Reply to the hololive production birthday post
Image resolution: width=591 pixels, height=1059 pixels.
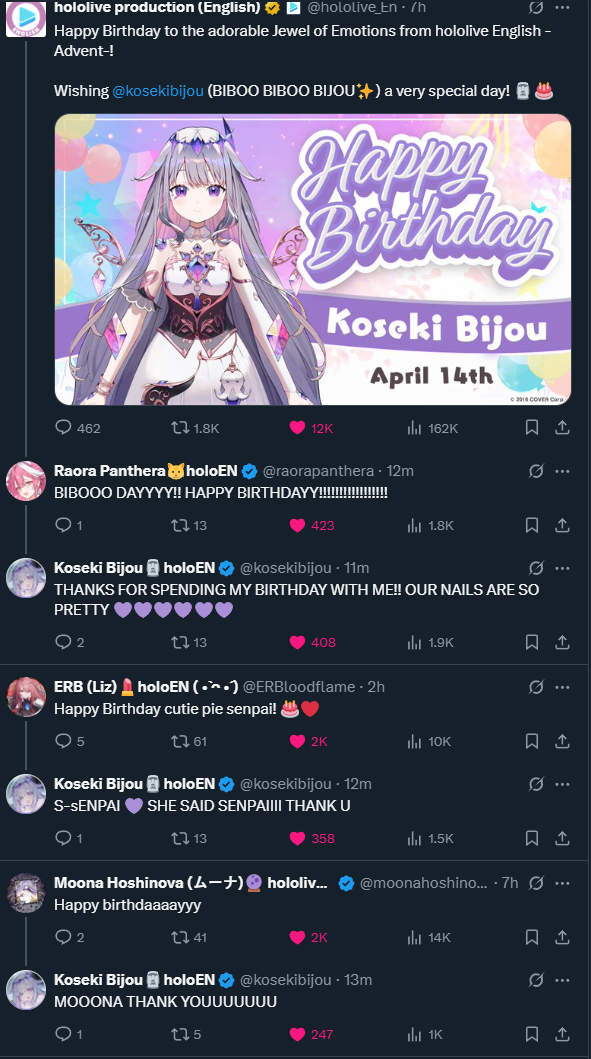[77, 428]
